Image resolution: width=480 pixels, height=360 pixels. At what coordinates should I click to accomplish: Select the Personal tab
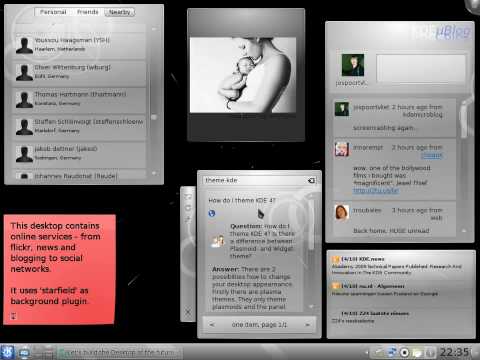(x=53, y=12)
